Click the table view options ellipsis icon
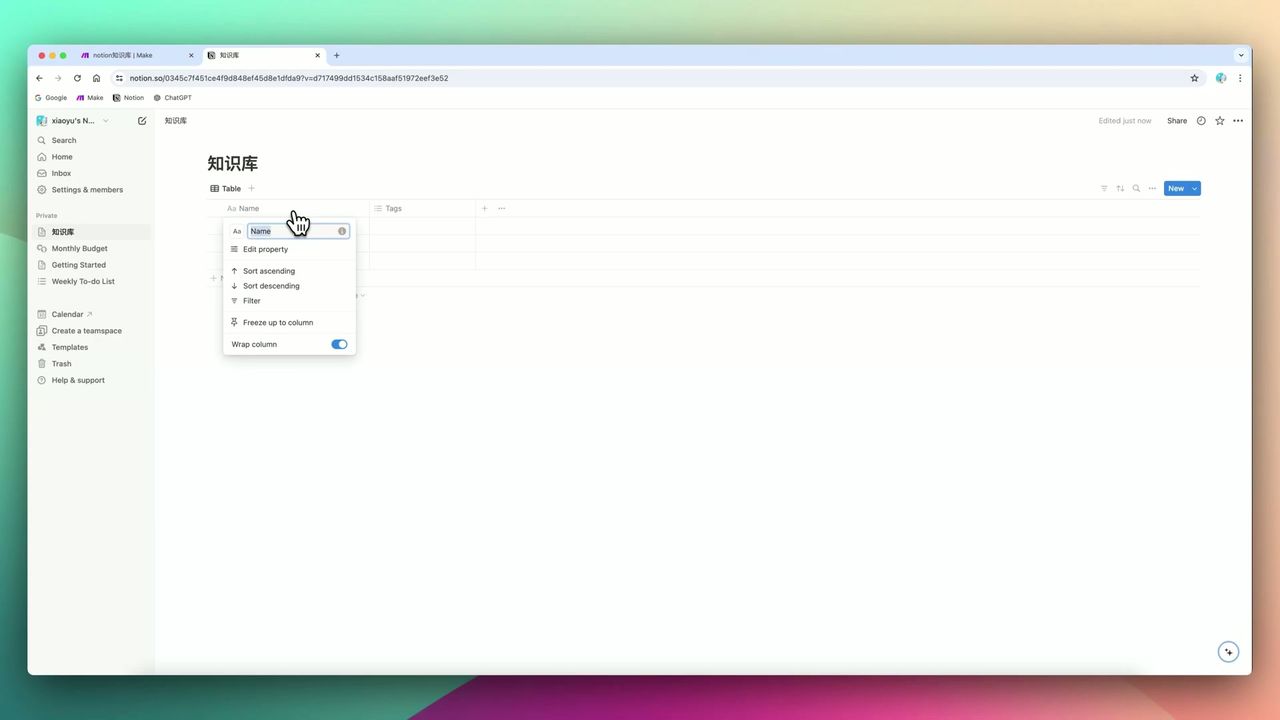1280x720 pixels. click(x=1151, y=188)
